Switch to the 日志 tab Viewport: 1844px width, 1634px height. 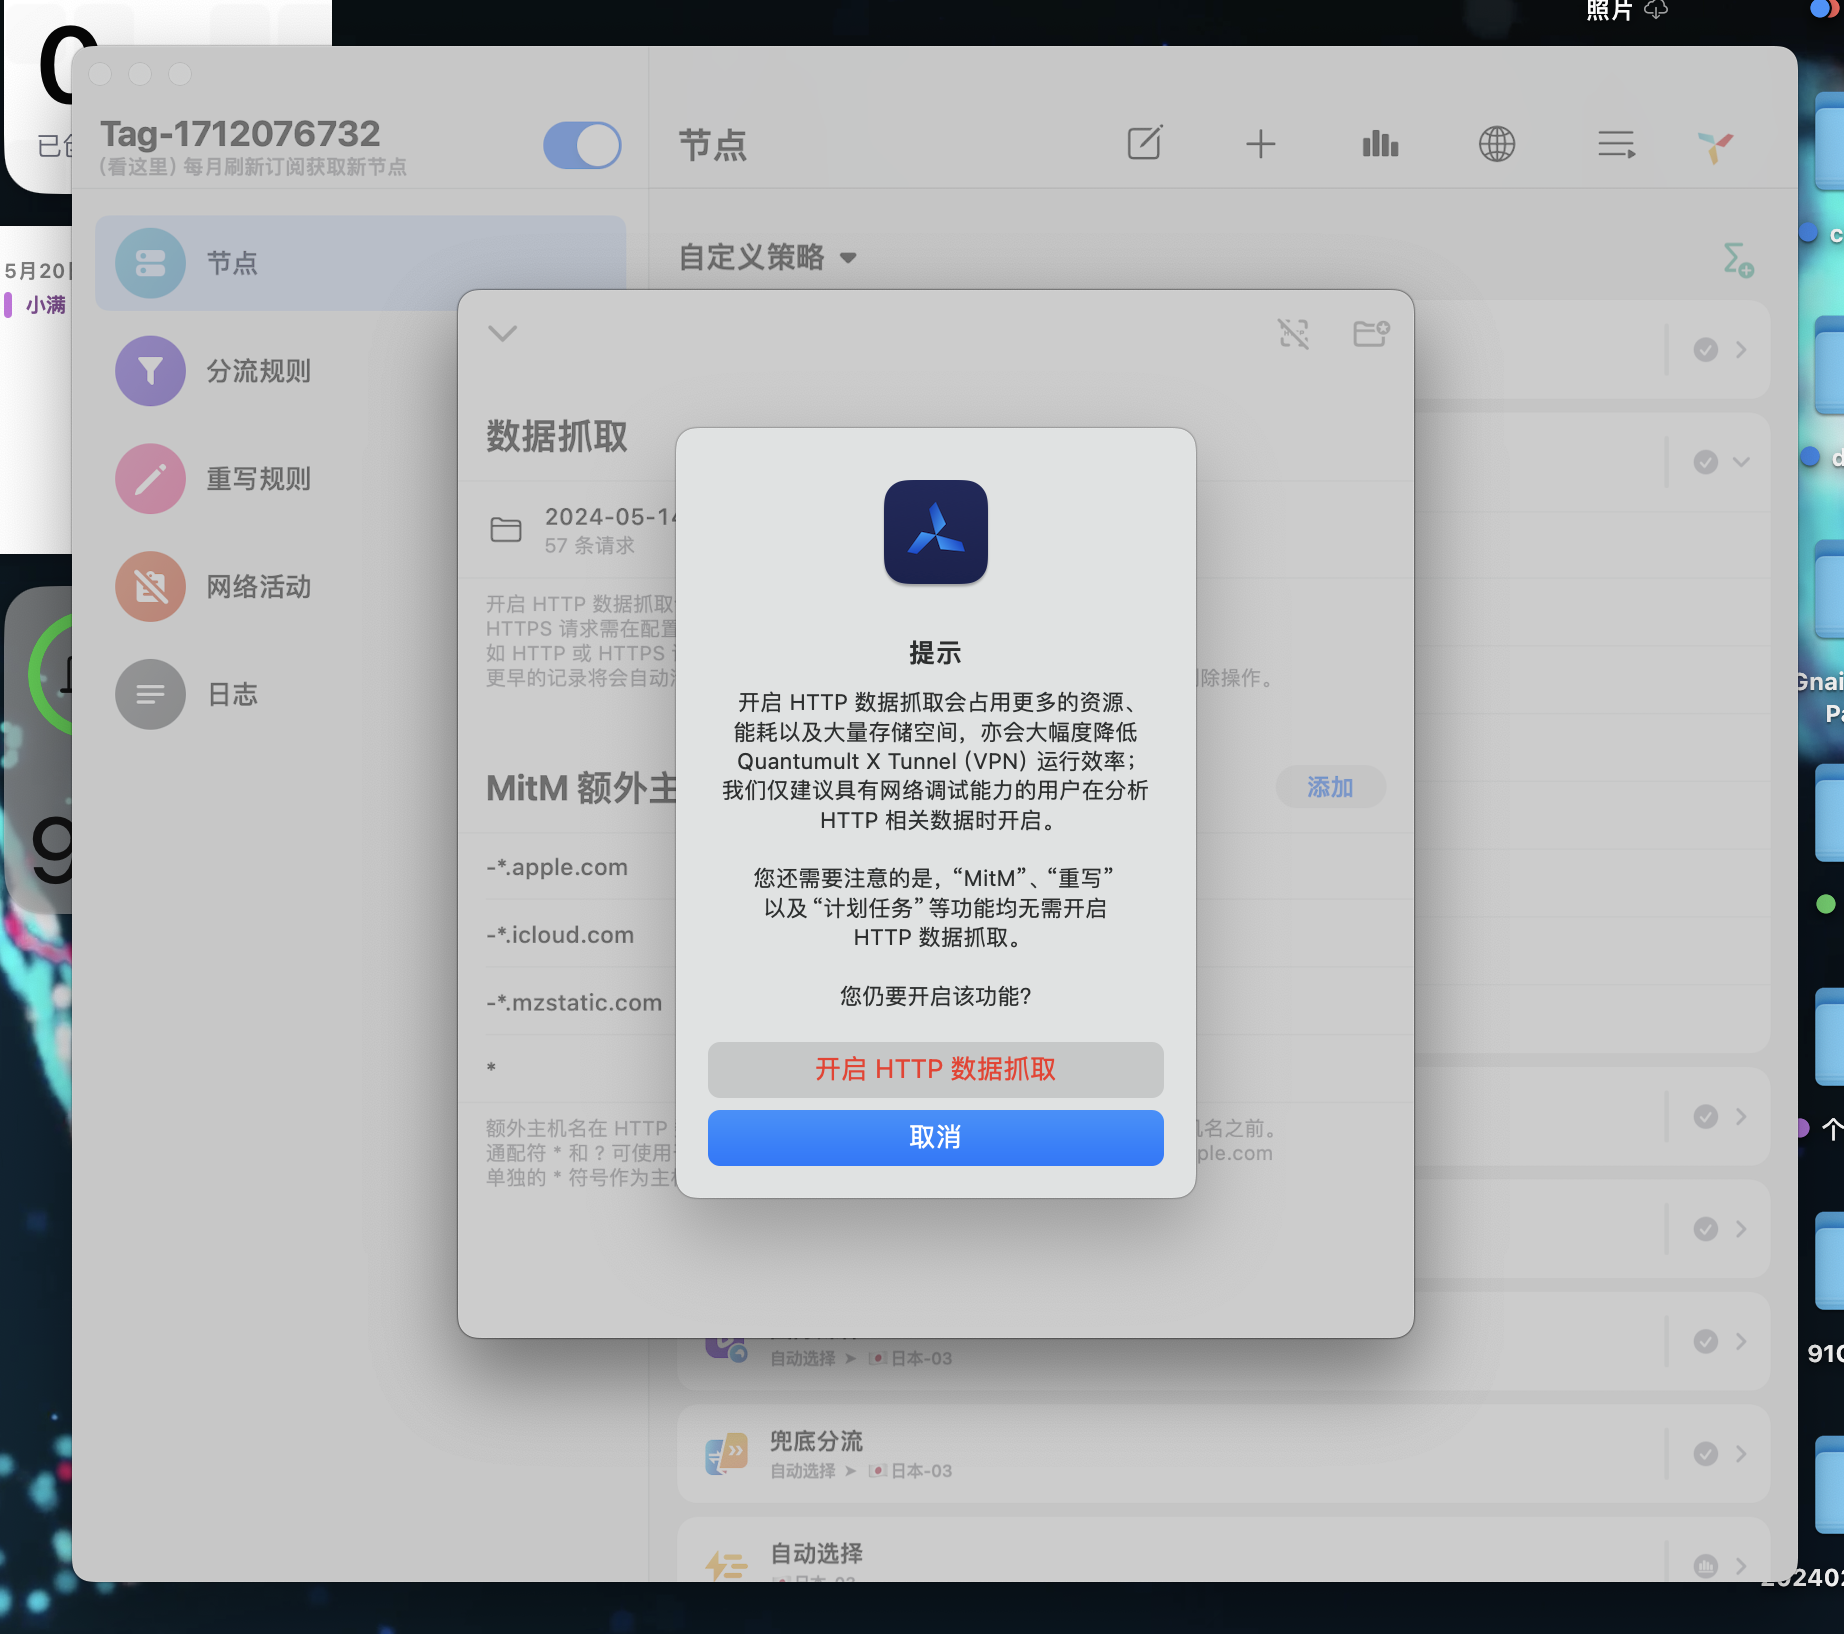(149, 694)
